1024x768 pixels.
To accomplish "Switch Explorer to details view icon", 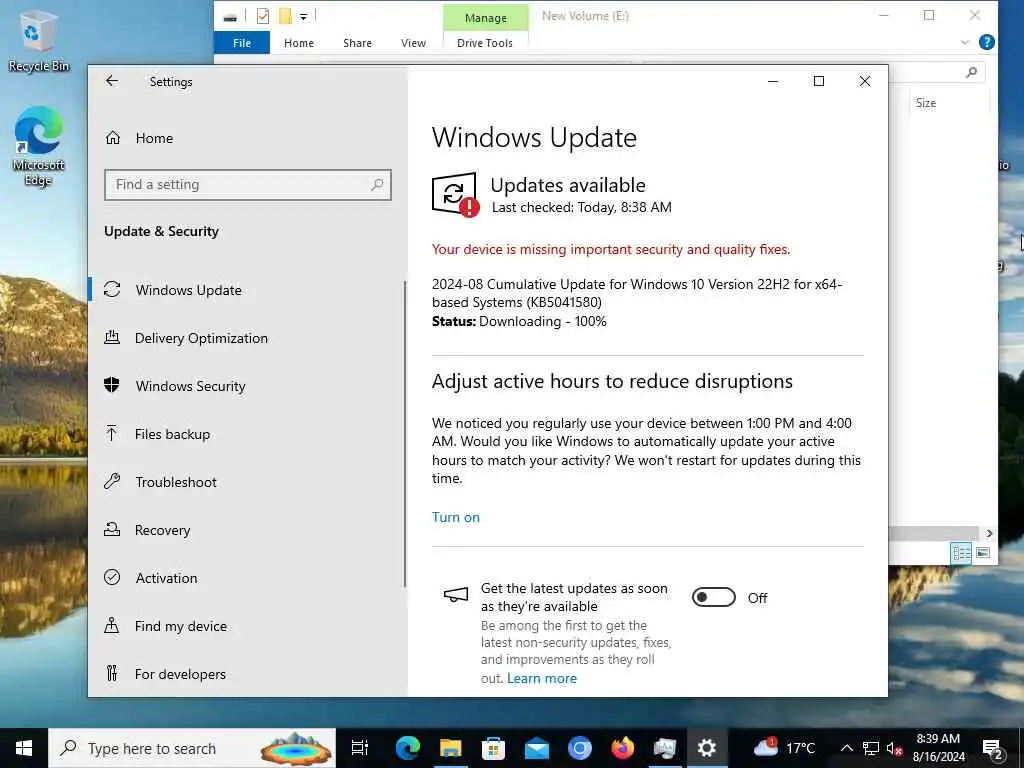I will [961, 553].
